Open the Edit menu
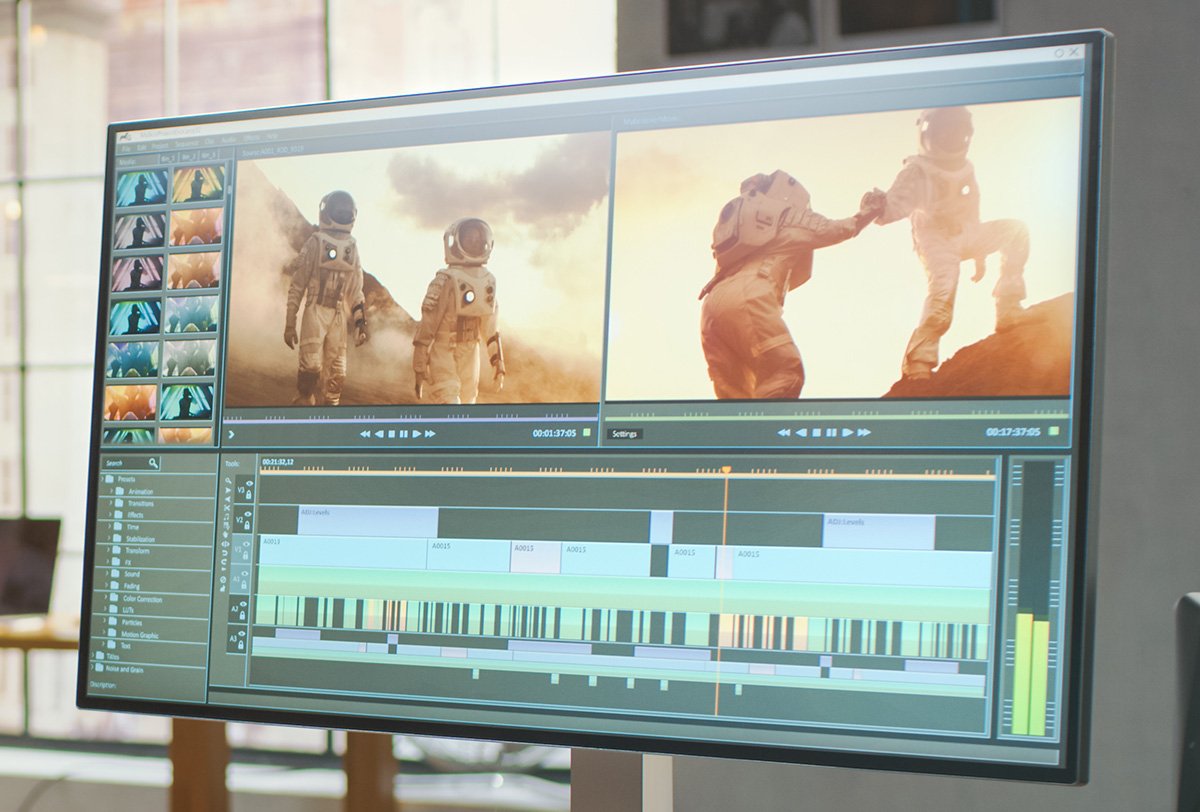1200x812 pixels. tap(142, 146)
